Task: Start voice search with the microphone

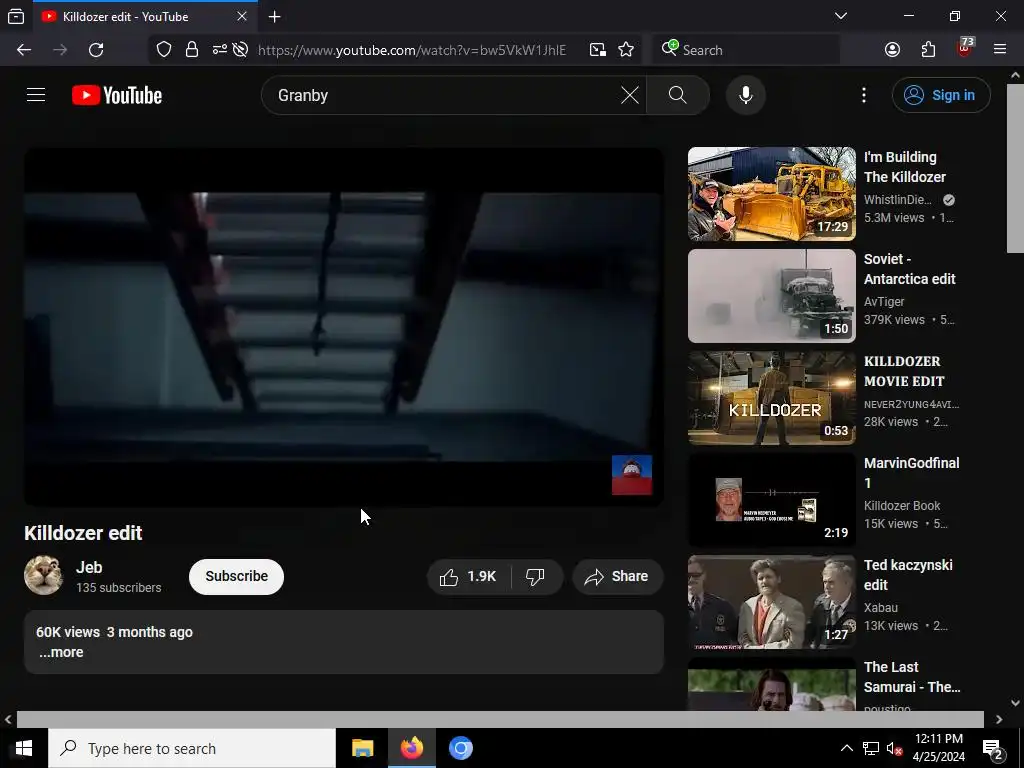Action: [x=745, y=95]
